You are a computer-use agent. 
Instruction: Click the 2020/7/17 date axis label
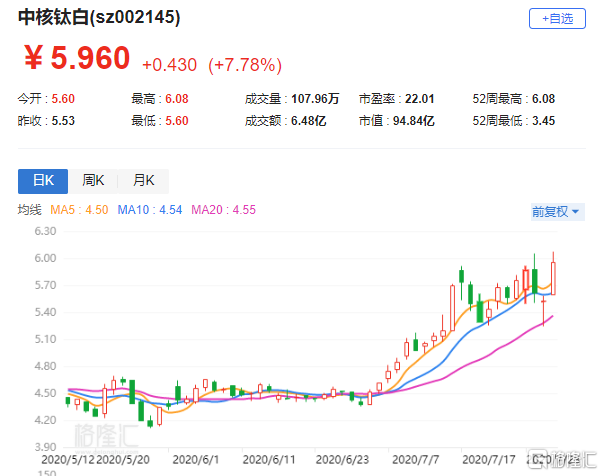(x=489, y=460)
